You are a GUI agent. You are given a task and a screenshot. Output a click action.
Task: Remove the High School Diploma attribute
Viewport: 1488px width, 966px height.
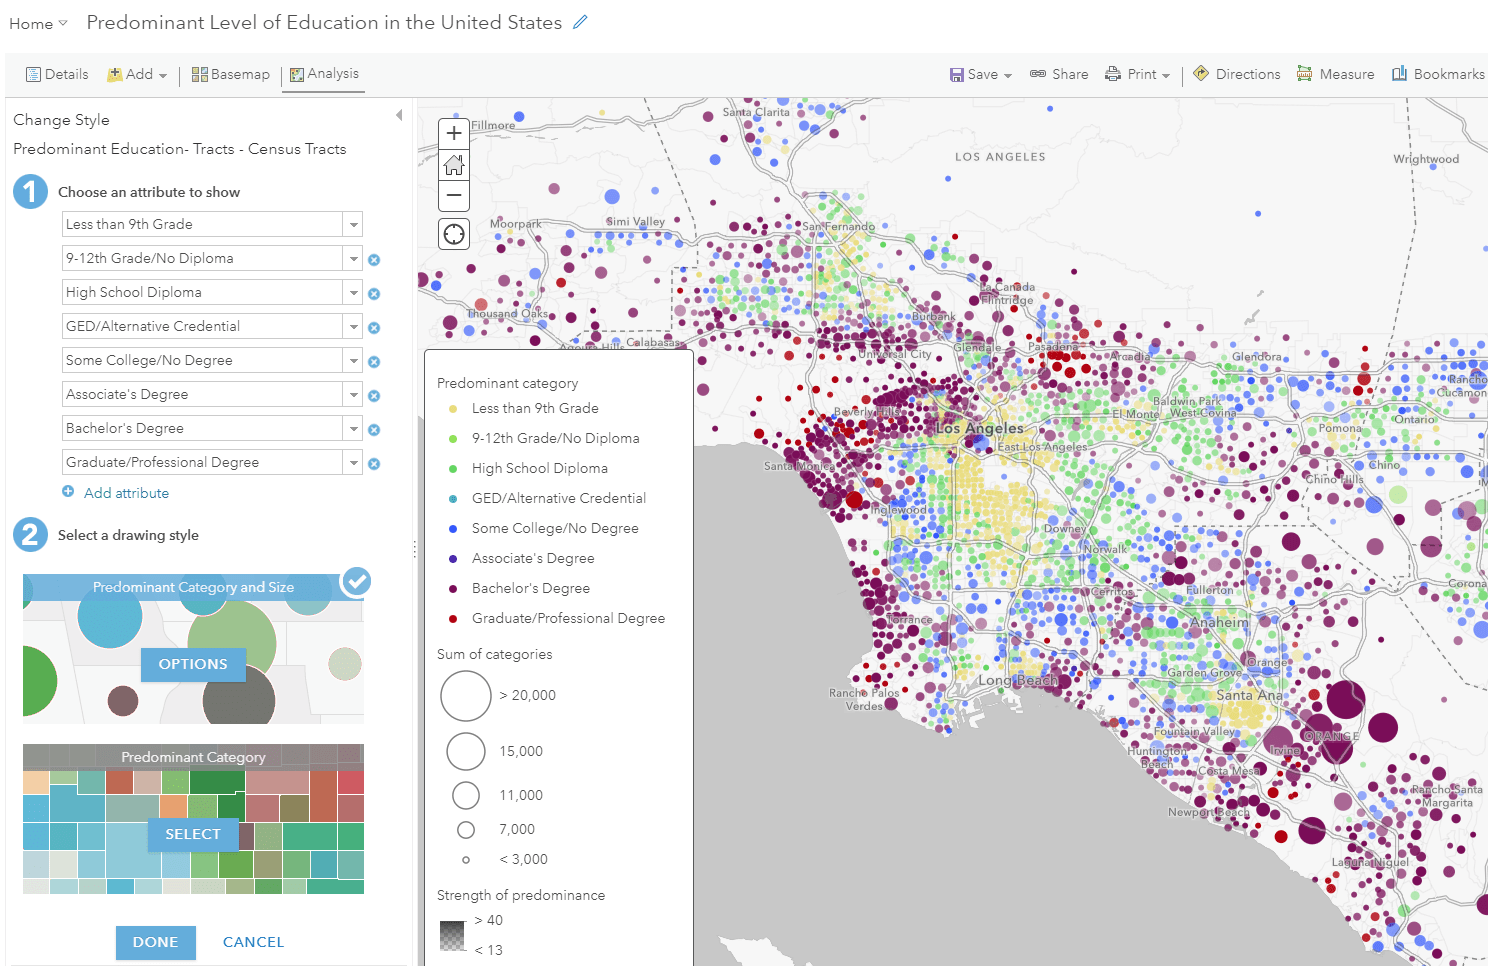[x=374, y=294]
